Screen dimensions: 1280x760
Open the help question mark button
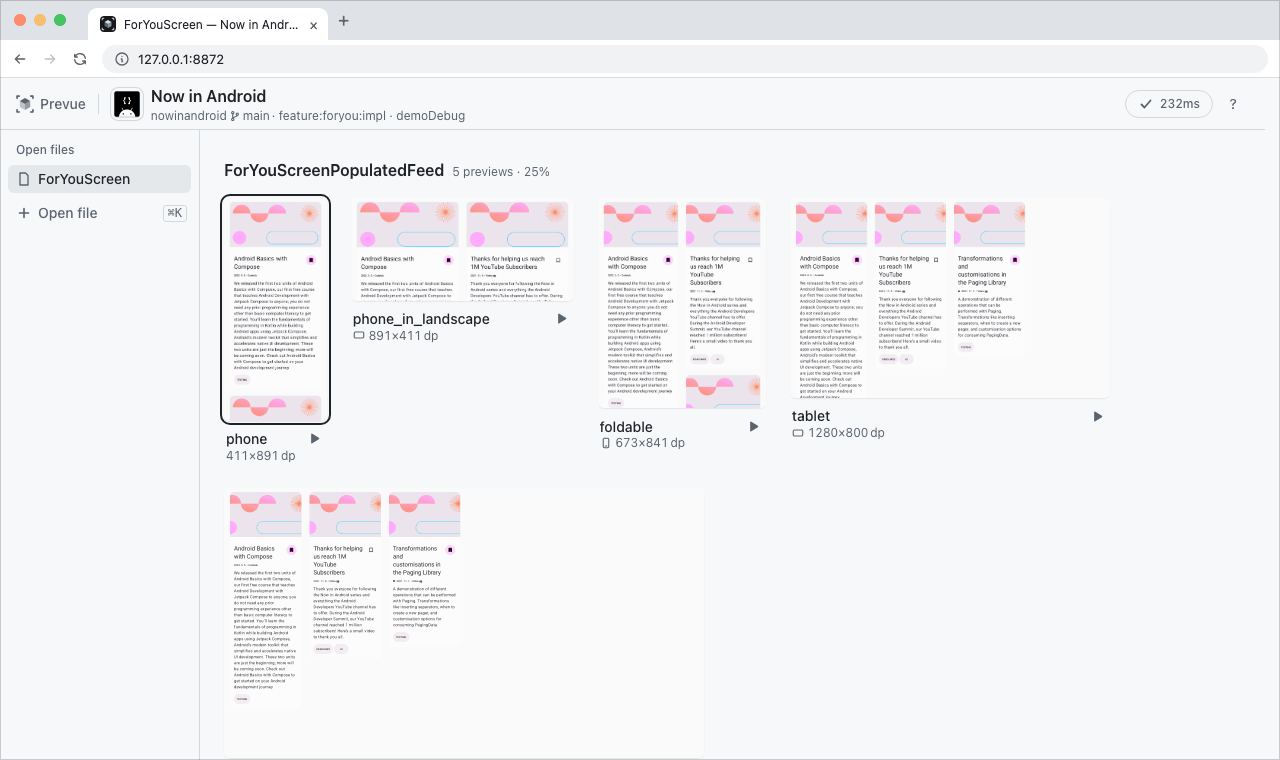coord(1233,104)
